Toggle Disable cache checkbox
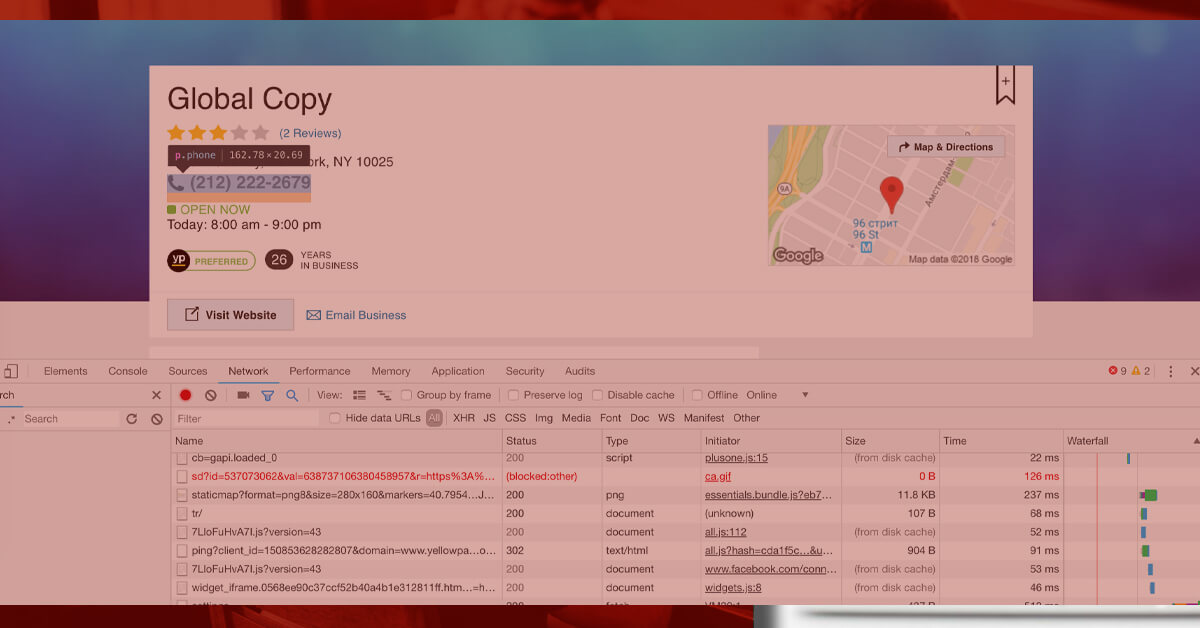Viewport: 1200px width, 628px height. (x=597, y=395)
